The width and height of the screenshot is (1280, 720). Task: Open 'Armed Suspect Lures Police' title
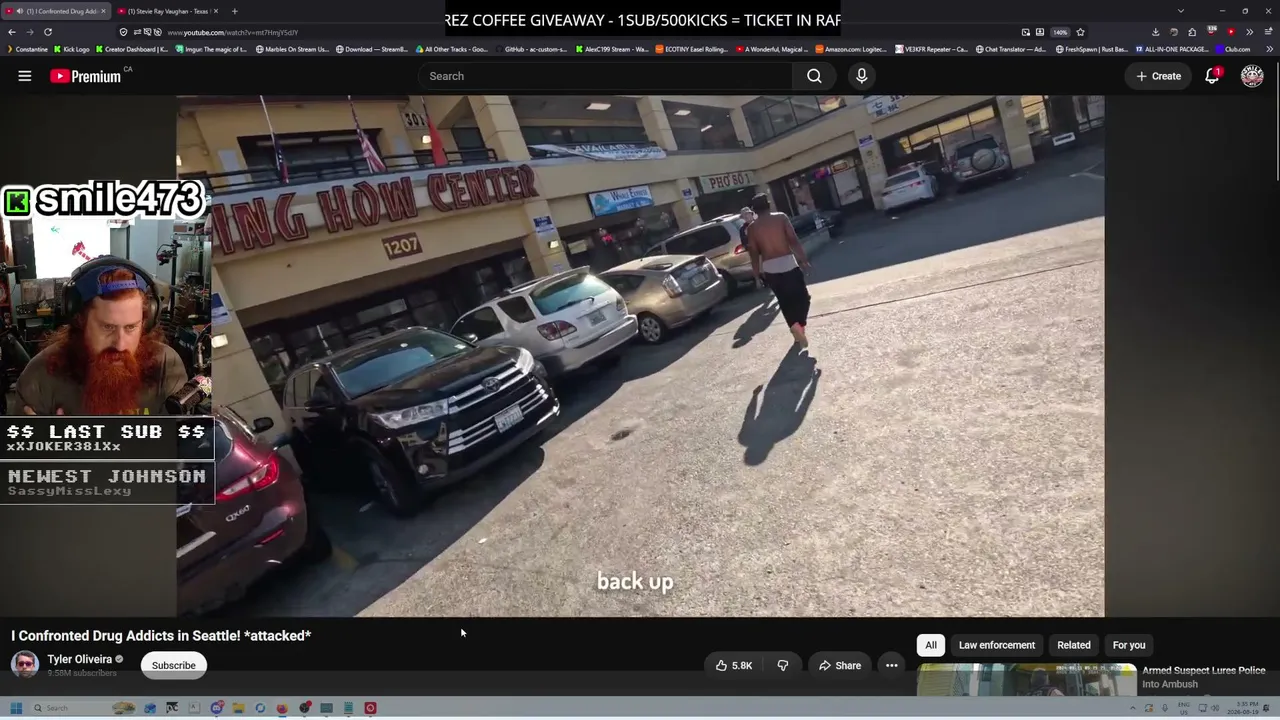pos(1204,677)
